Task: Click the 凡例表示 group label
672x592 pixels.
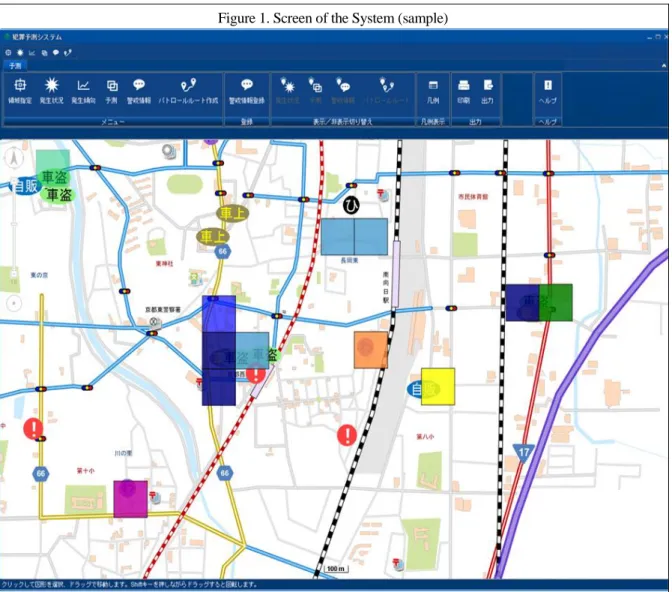Action: (433, 122)
